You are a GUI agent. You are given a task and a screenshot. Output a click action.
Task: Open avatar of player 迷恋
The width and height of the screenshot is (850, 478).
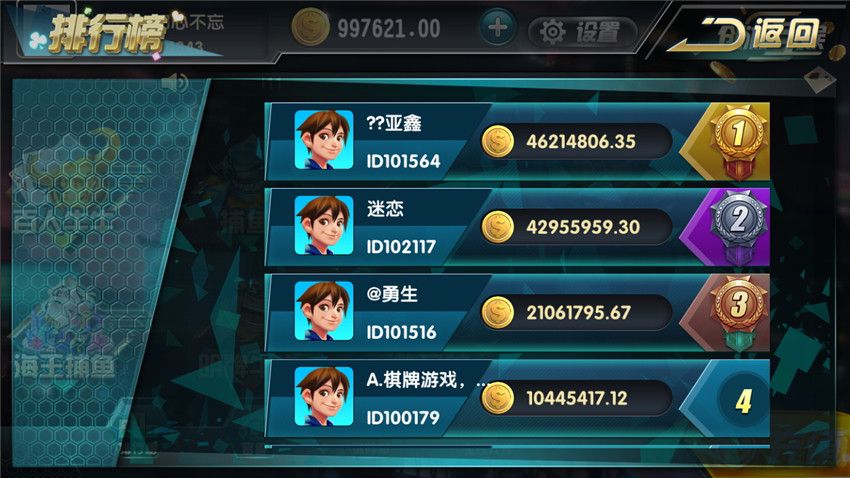coord(324,225)
